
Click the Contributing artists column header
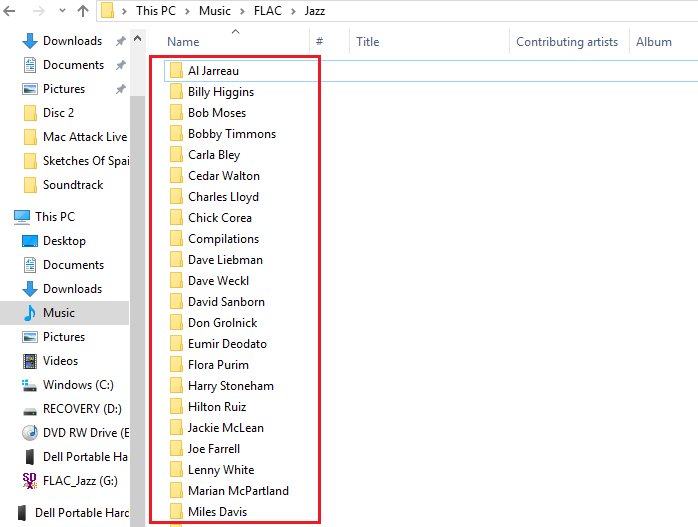566,42
